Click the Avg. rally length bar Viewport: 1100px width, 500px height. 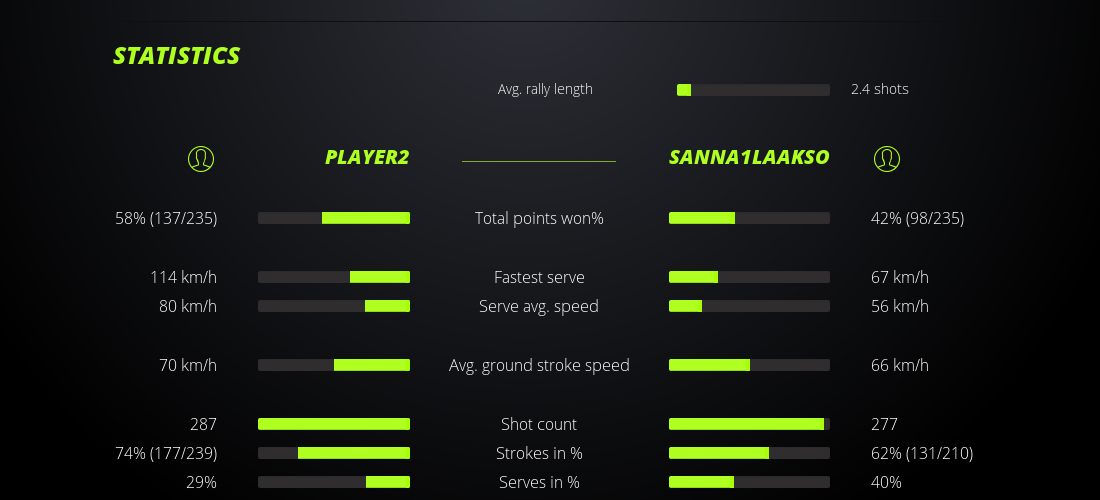point(753,90)
